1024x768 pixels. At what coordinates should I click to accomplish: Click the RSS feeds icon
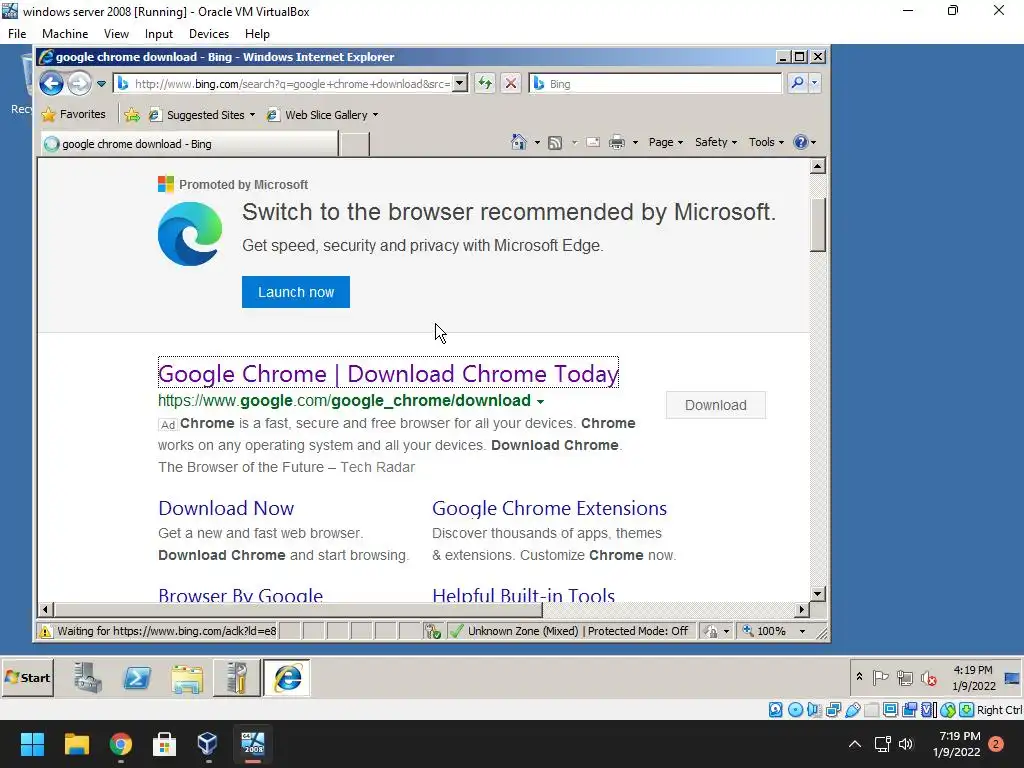point(554,142)
